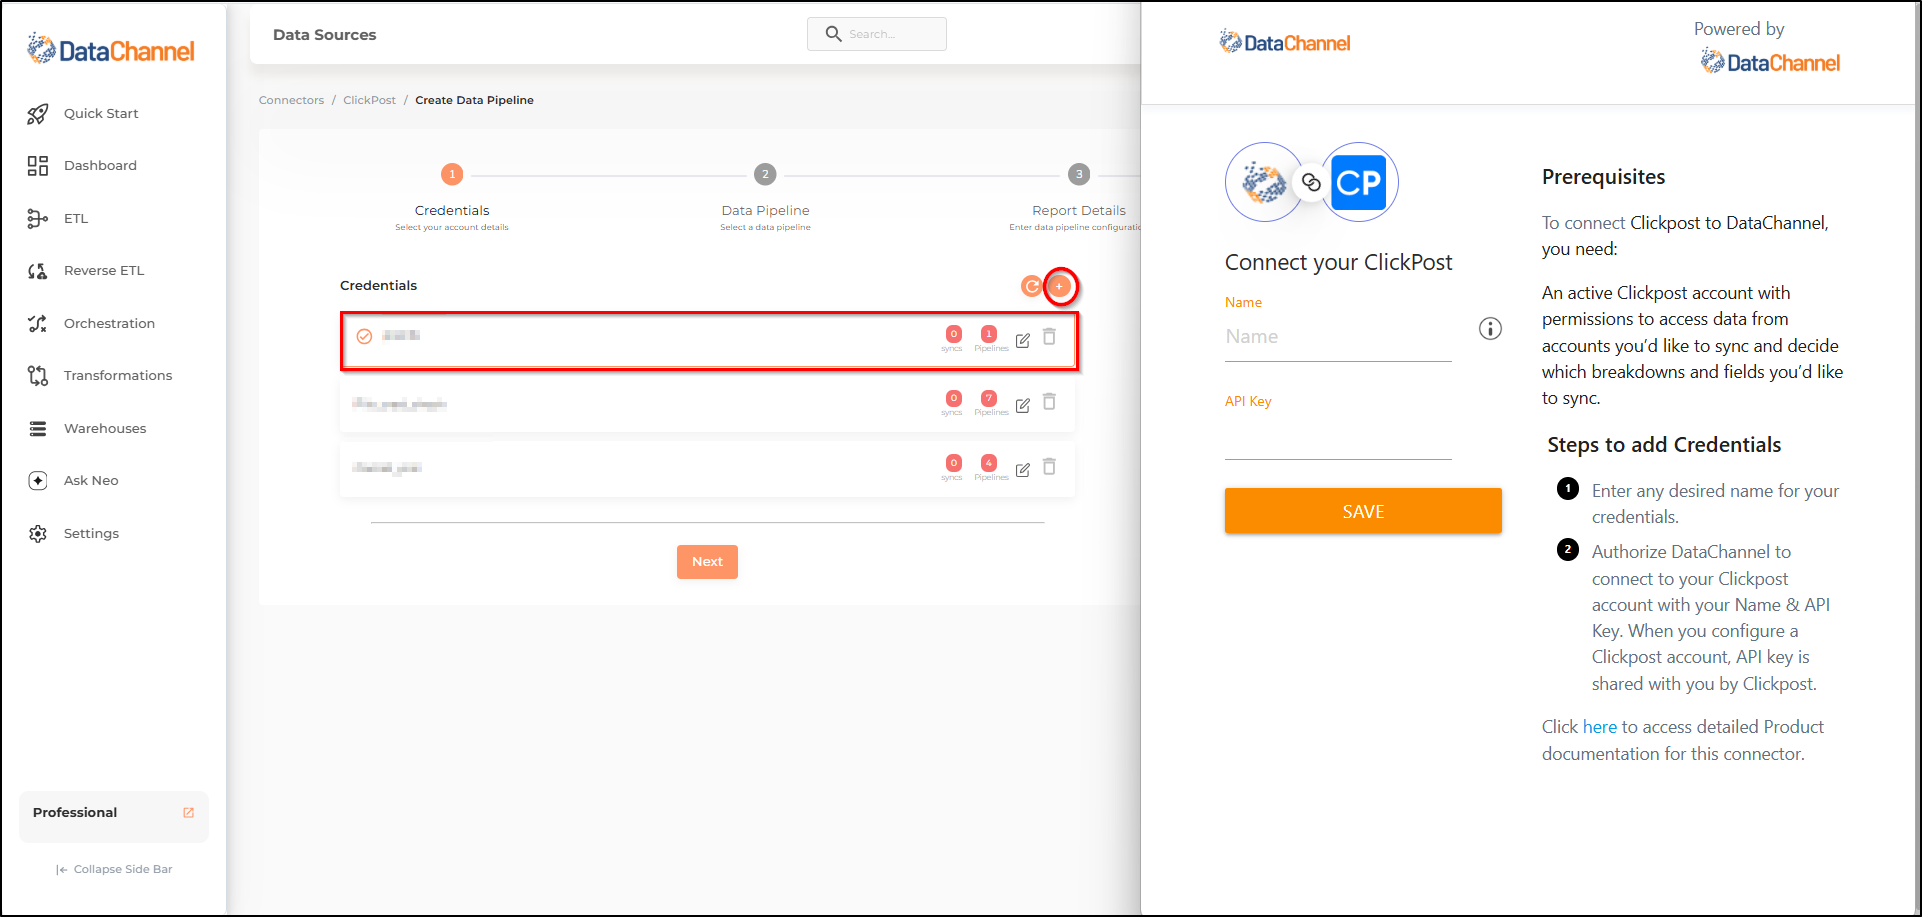
Task: Click the ClickPost CP connector logo
Action: pos(1359,182)
